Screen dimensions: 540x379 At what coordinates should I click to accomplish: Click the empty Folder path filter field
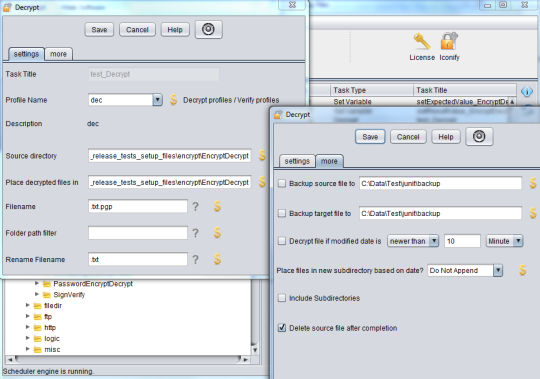(138, 233)
